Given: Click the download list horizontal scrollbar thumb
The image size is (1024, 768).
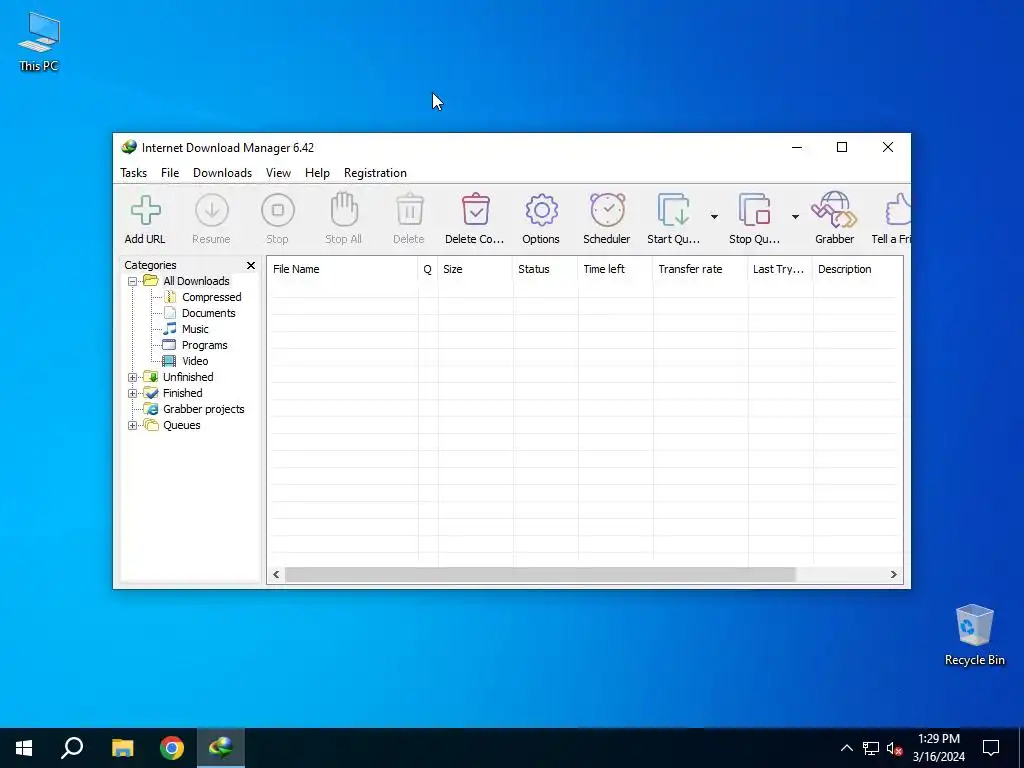Looking at the screenshot, I should pyautogui.click(x=540, y=575).
